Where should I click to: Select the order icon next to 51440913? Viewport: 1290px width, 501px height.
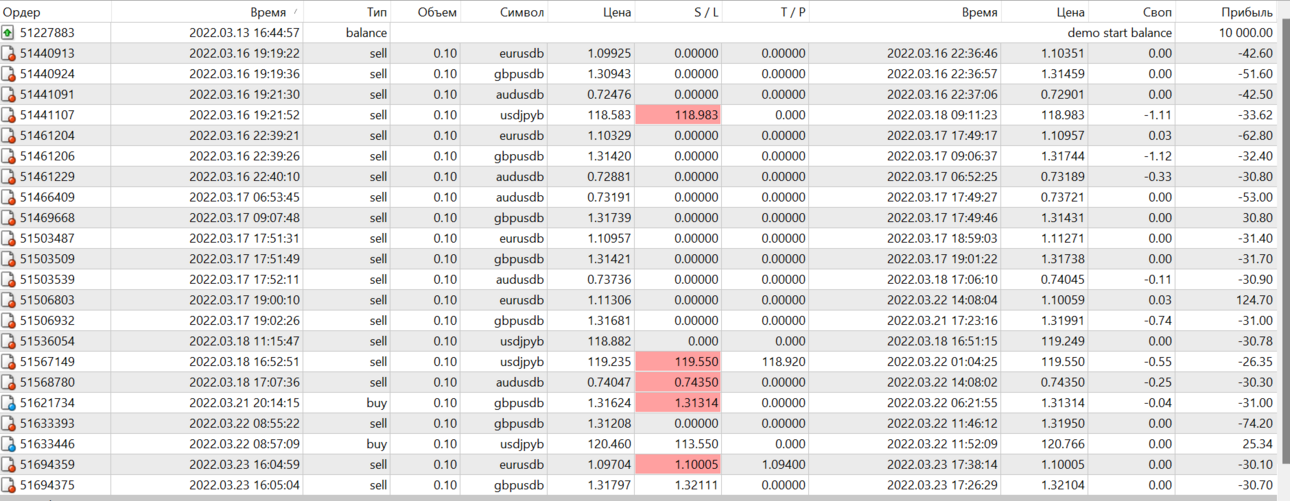click(x=8, y=54)
